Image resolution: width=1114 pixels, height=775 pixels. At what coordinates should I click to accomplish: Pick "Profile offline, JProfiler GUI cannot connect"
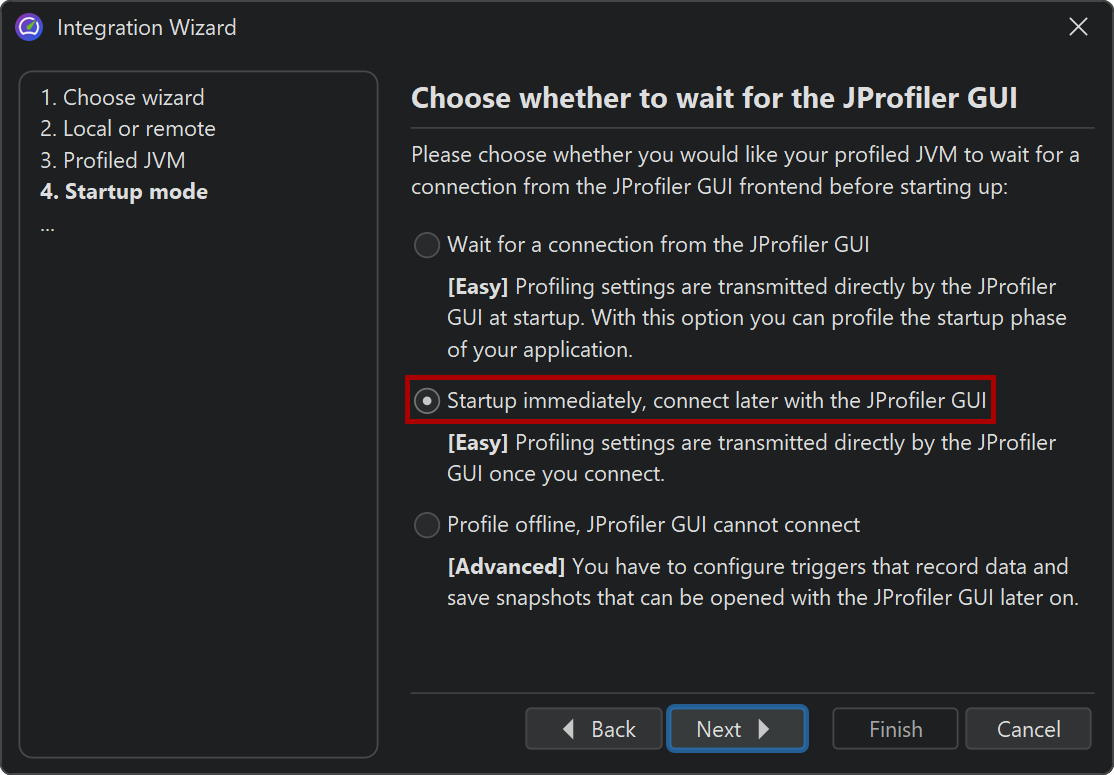click(x=427, y=525)
